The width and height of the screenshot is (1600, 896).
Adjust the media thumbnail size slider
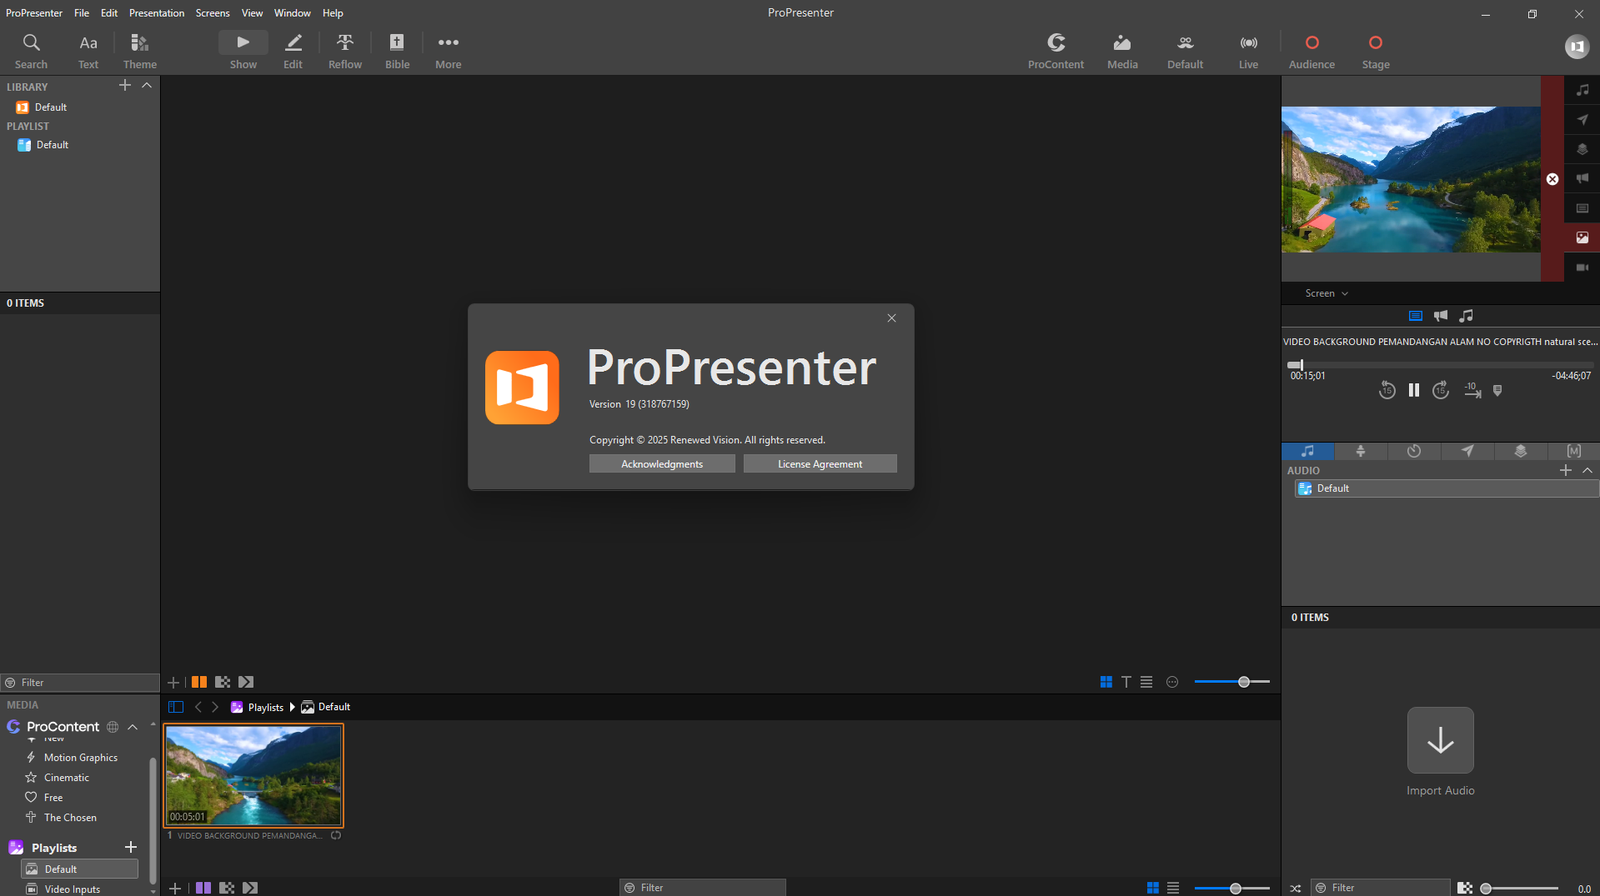click(1232, 888)
